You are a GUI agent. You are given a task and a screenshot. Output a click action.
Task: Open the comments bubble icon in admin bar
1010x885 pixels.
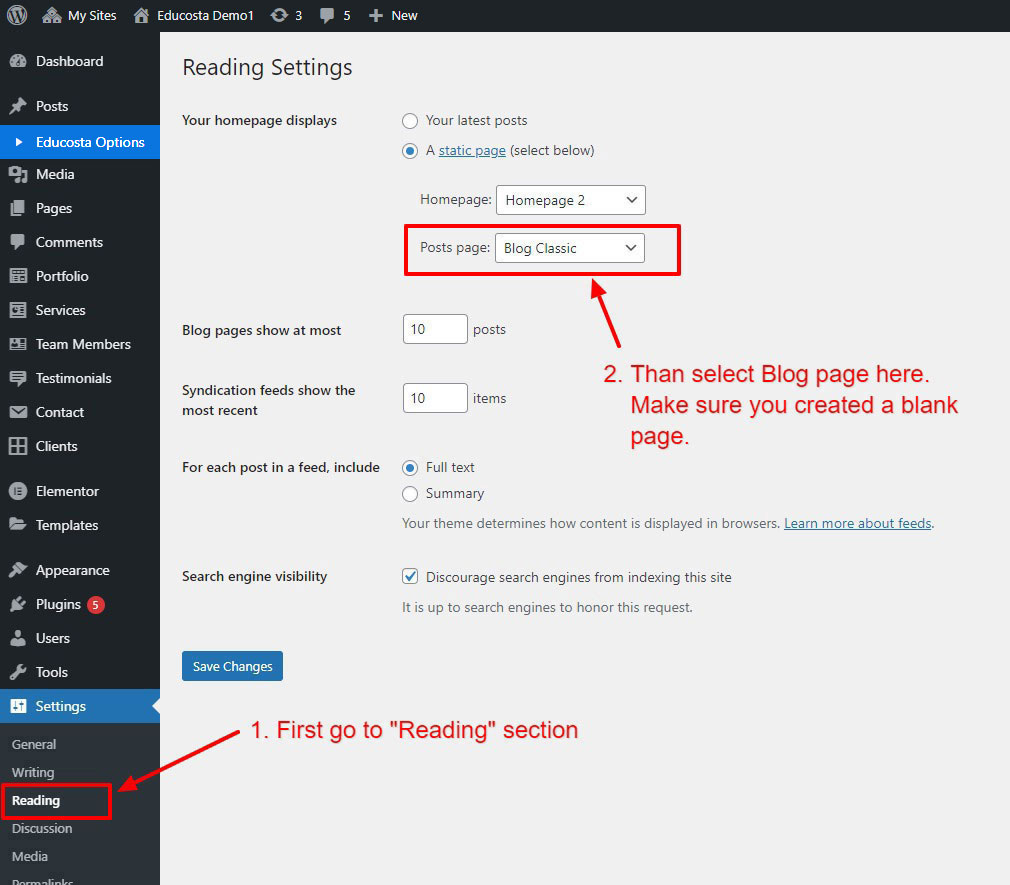327,15
